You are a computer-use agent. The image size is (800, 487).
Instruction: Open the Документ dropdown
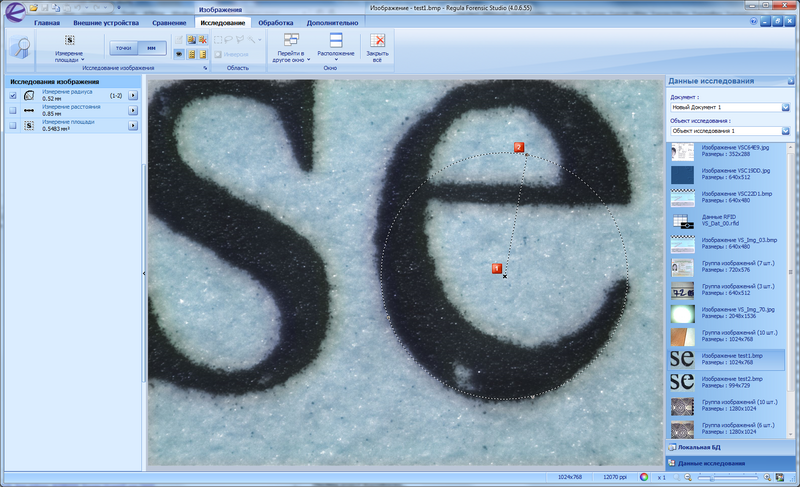point(785,107)
